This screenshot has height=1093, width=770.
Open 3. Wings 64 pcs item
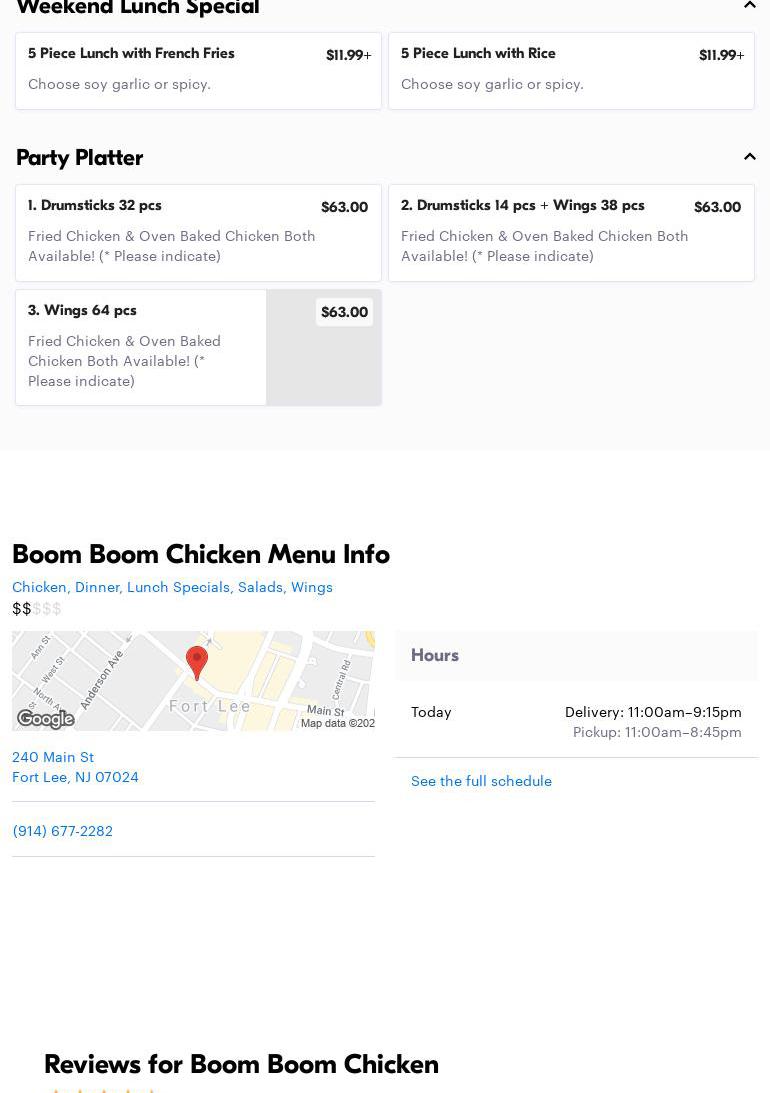[140, 347]
